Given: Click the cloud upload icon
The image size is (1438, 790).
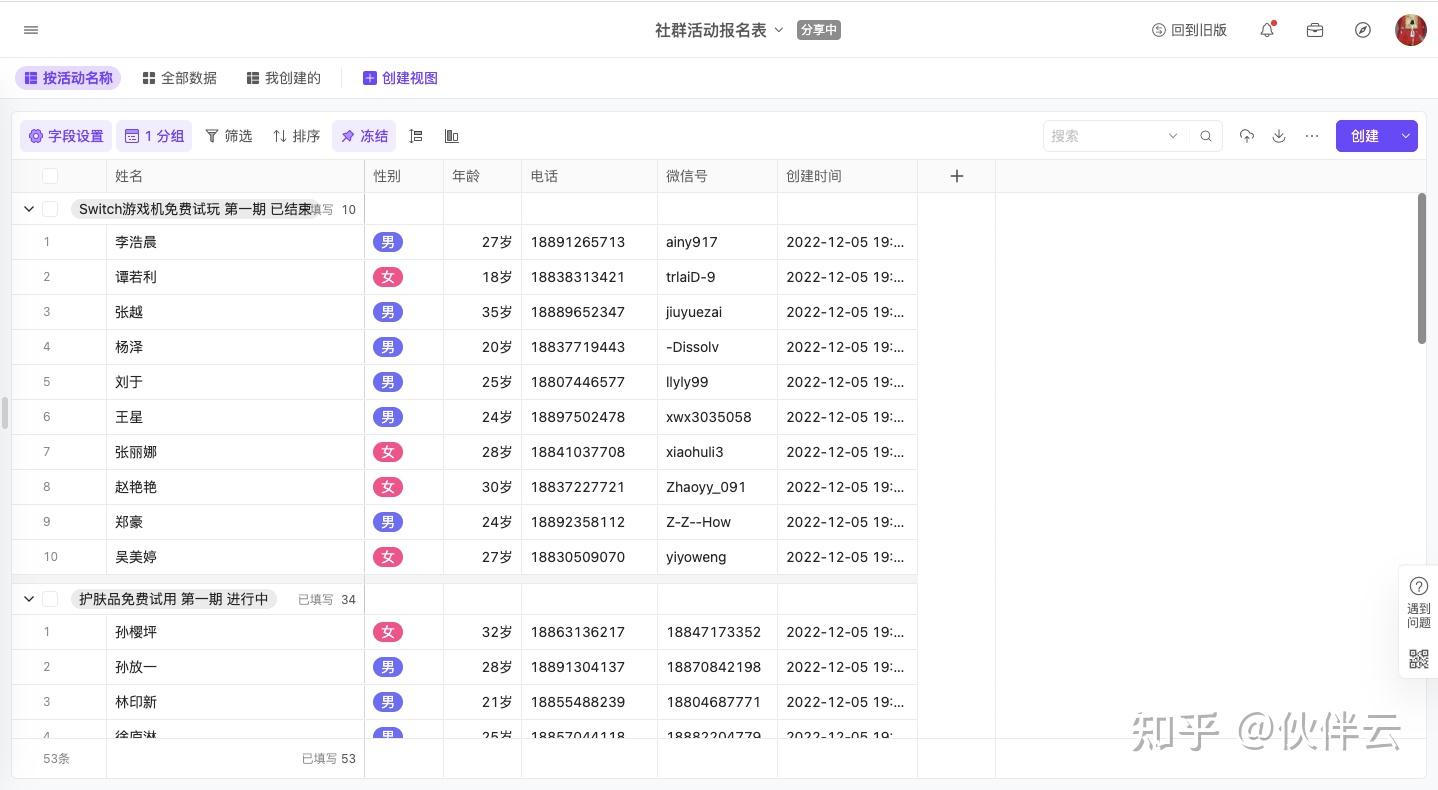Looking at the screenshot, I should click(x=1246, y=136).
